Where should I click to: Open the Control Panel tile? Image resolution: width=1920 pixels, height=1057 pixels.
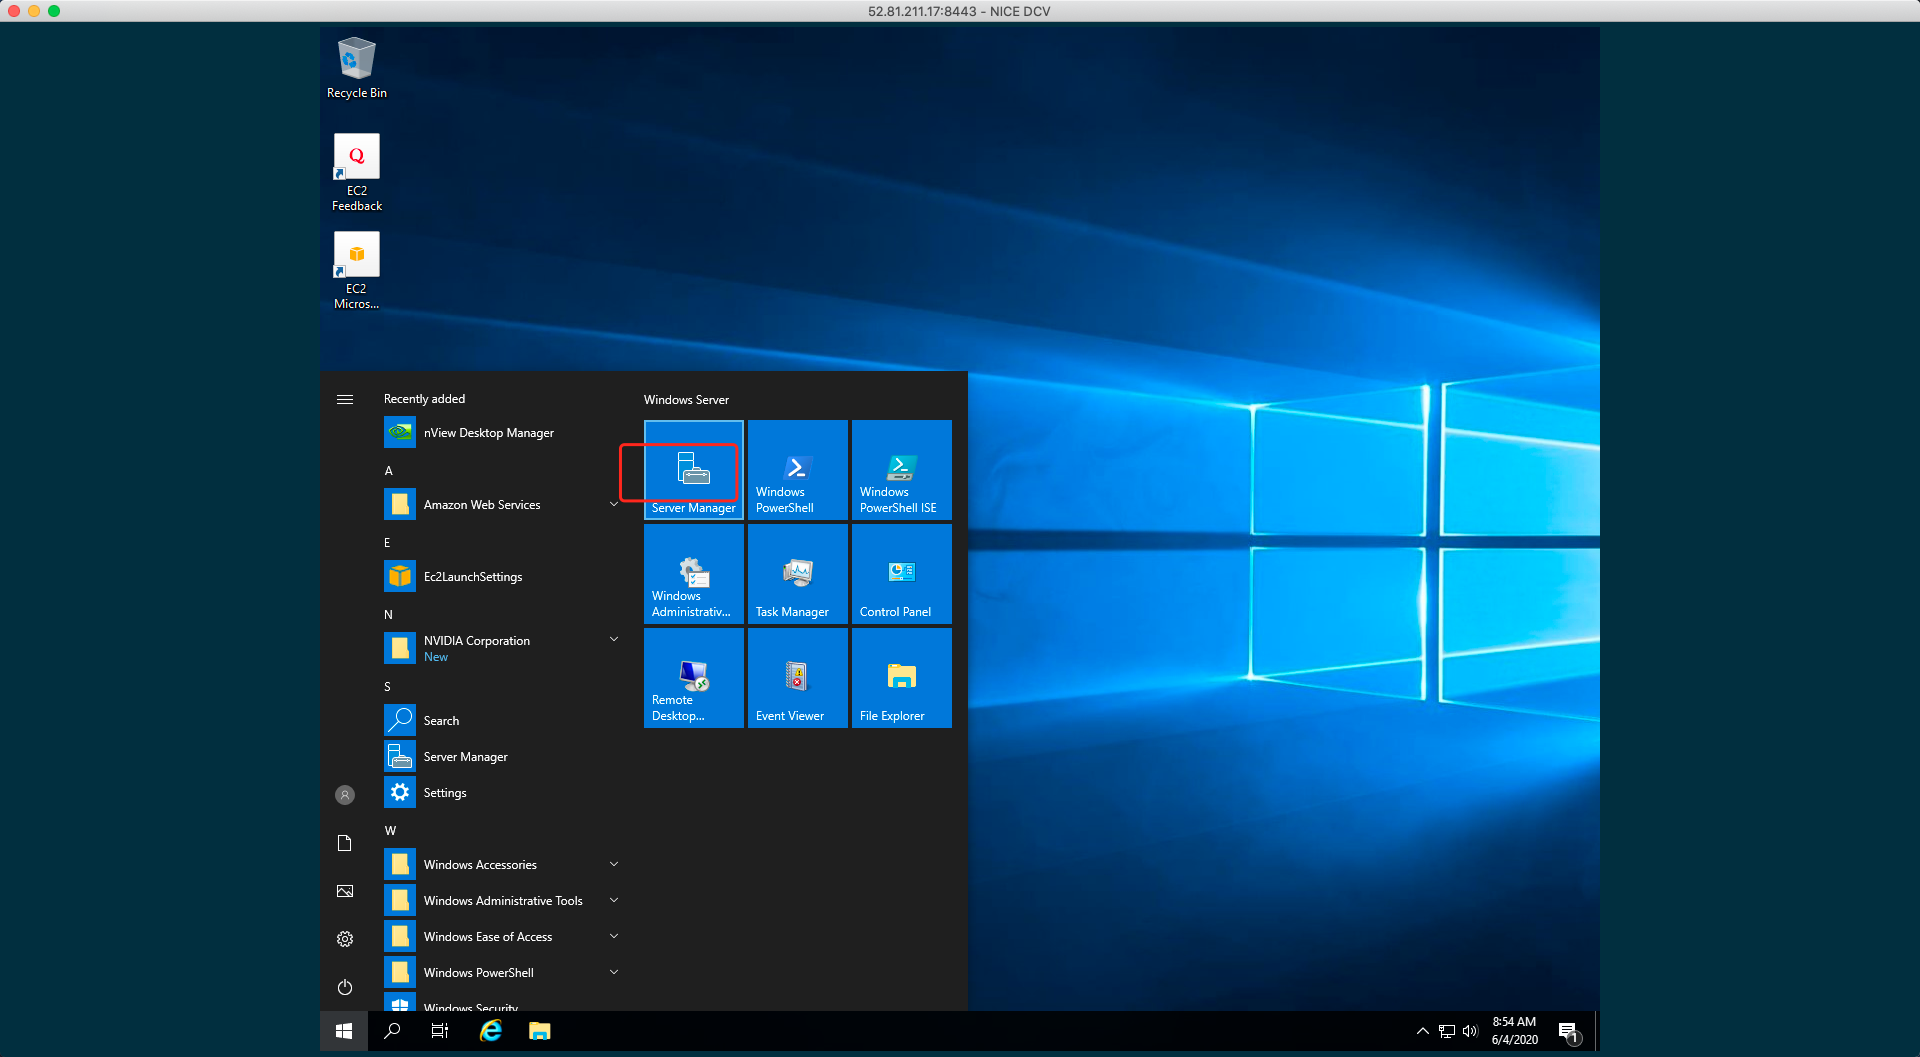(x=901, y=574)
